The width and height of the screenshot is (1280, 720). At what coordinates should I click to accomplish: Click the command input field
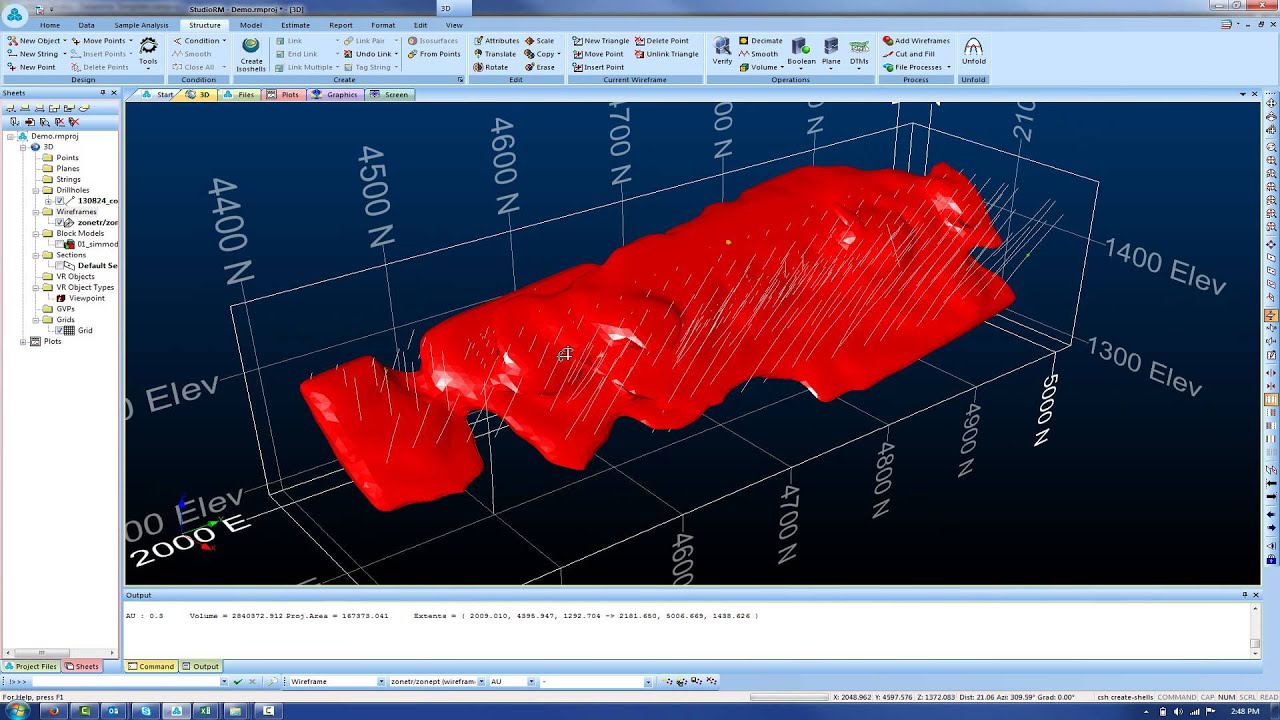[130, 681]
